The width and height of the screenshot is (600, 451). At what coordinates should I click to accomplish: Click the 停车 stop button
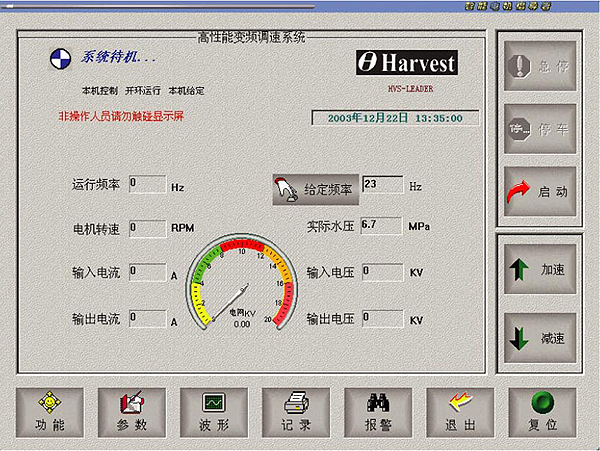point(540,129)
